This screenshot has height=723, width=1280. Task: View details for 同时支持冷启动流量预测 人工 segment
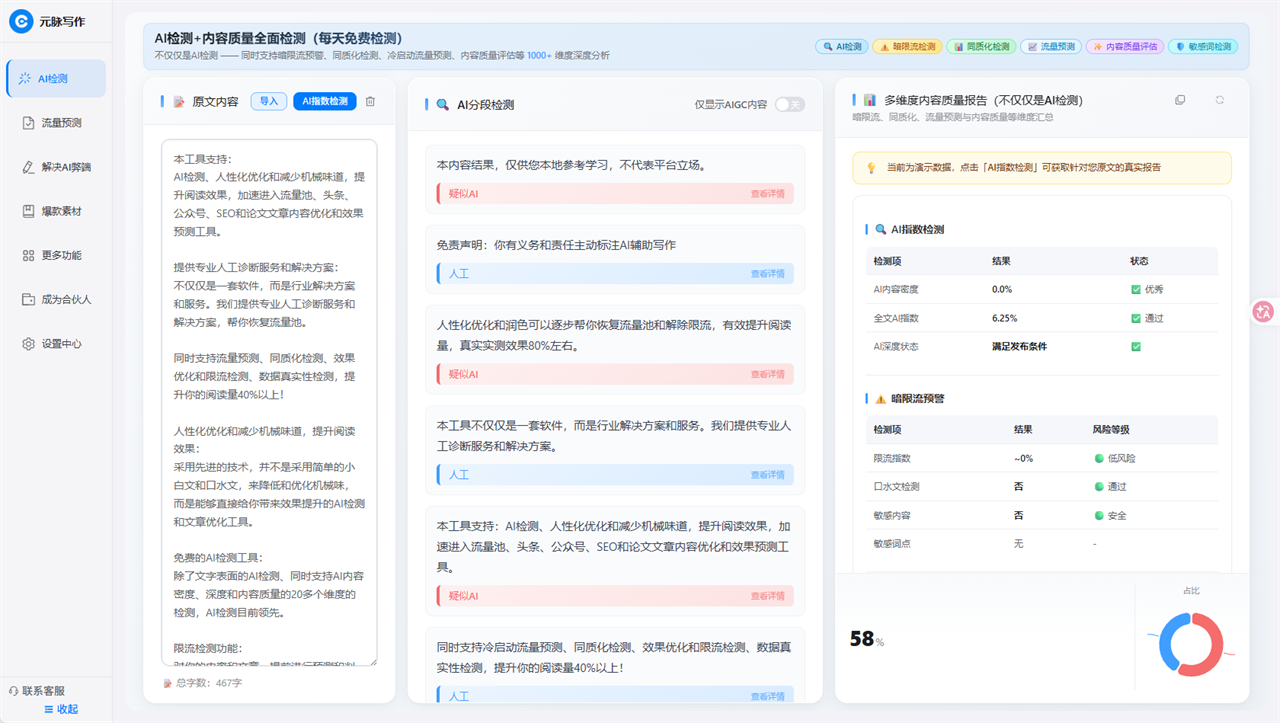tap(767, 696)
